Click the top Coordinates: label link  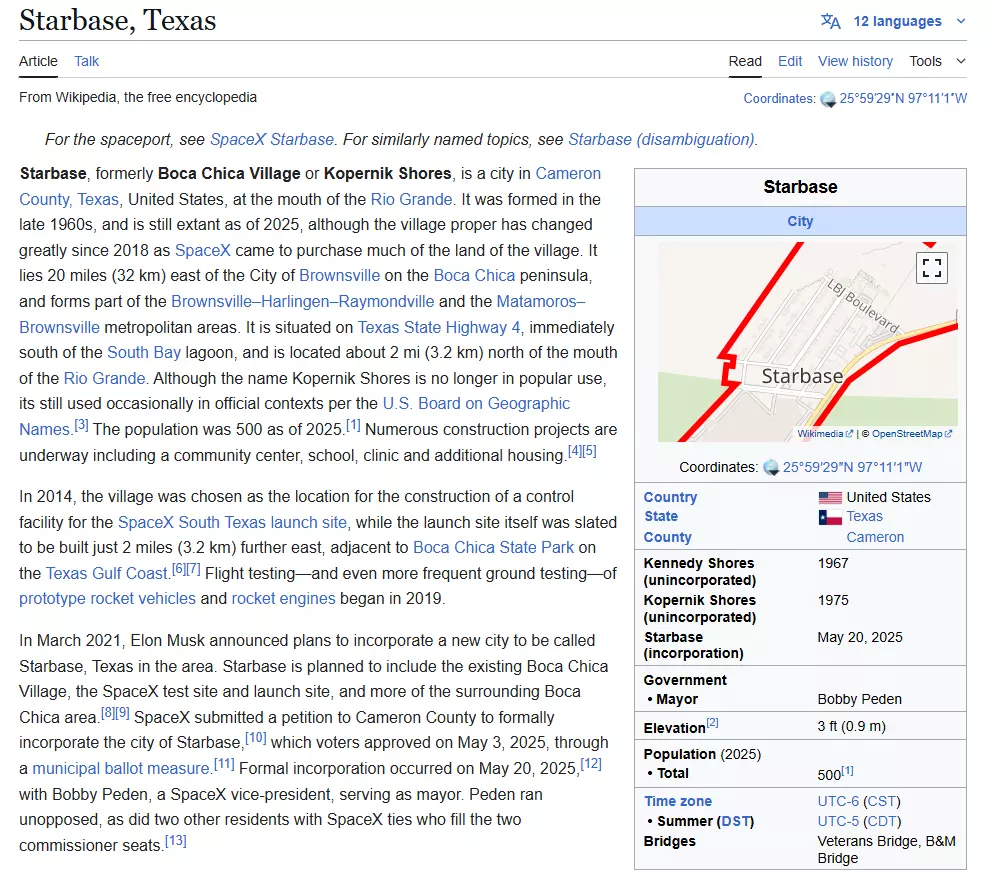pos(779,98)
